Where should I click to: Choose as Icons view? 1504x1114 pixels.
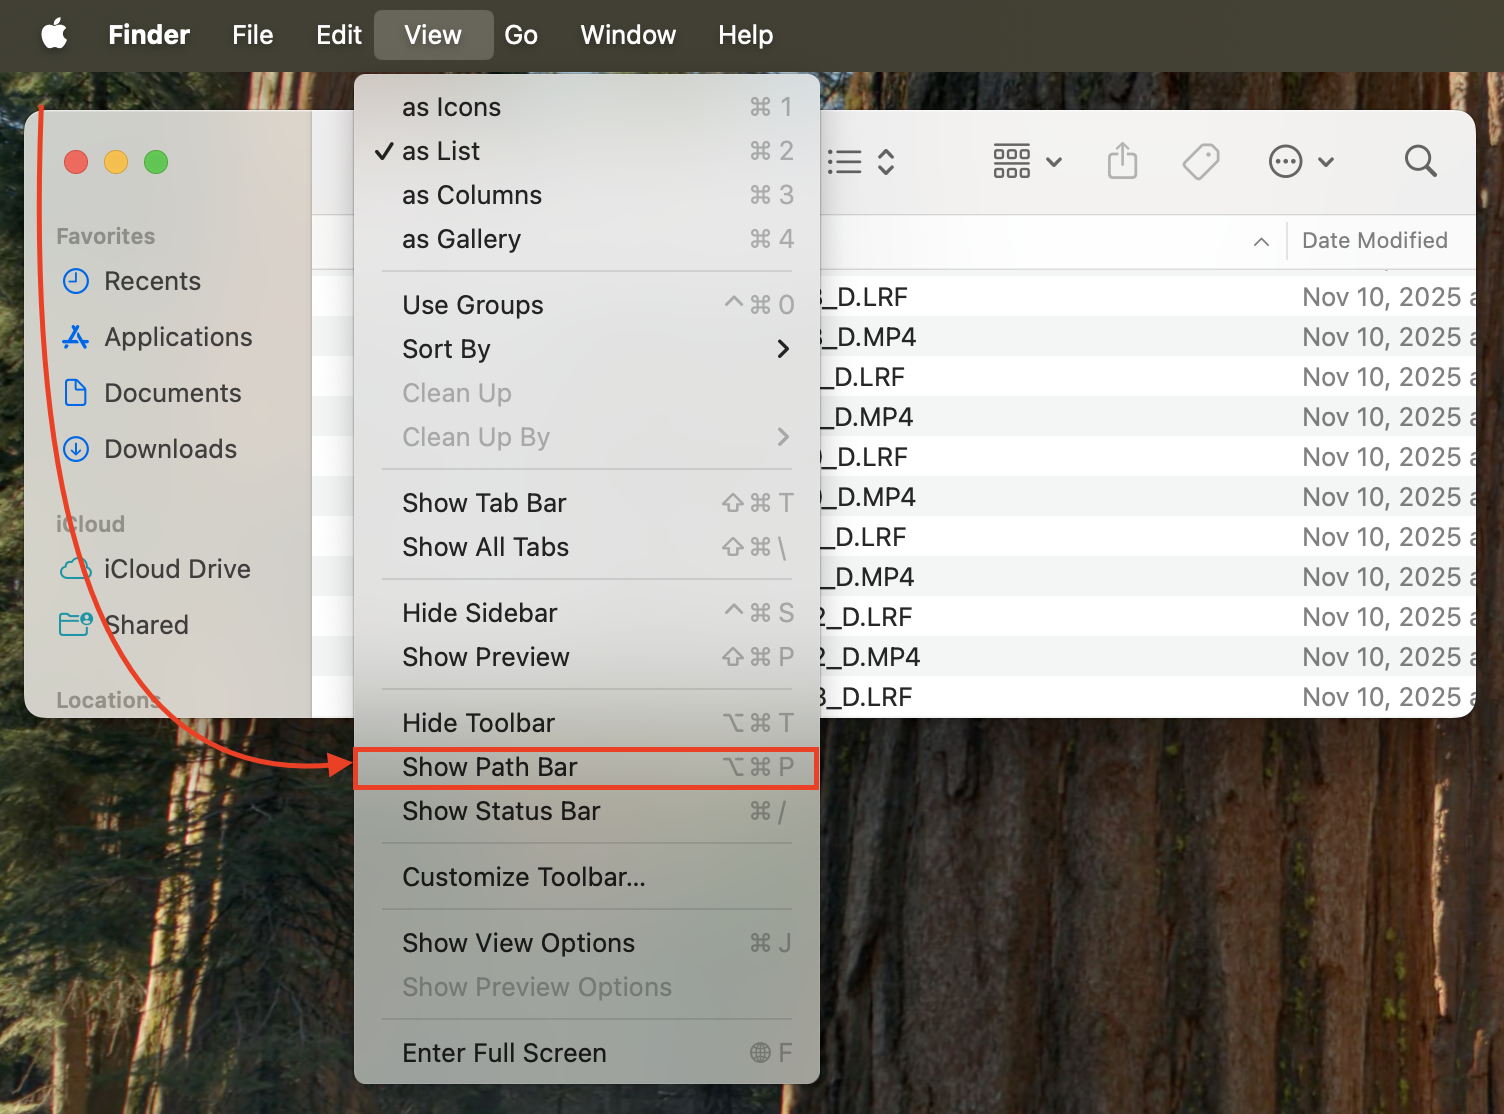pyautogui.click(x=587, y=107)
